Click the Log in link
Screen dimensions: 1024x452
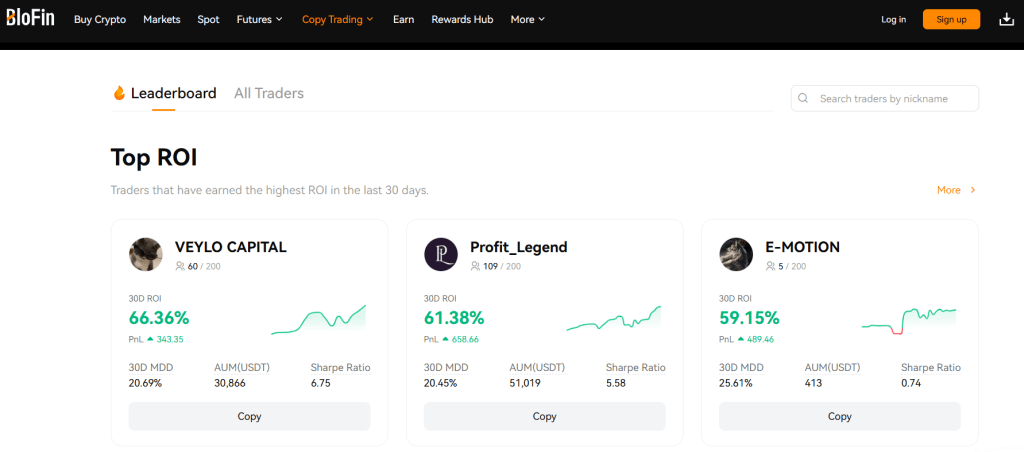(x=893, y=19)
